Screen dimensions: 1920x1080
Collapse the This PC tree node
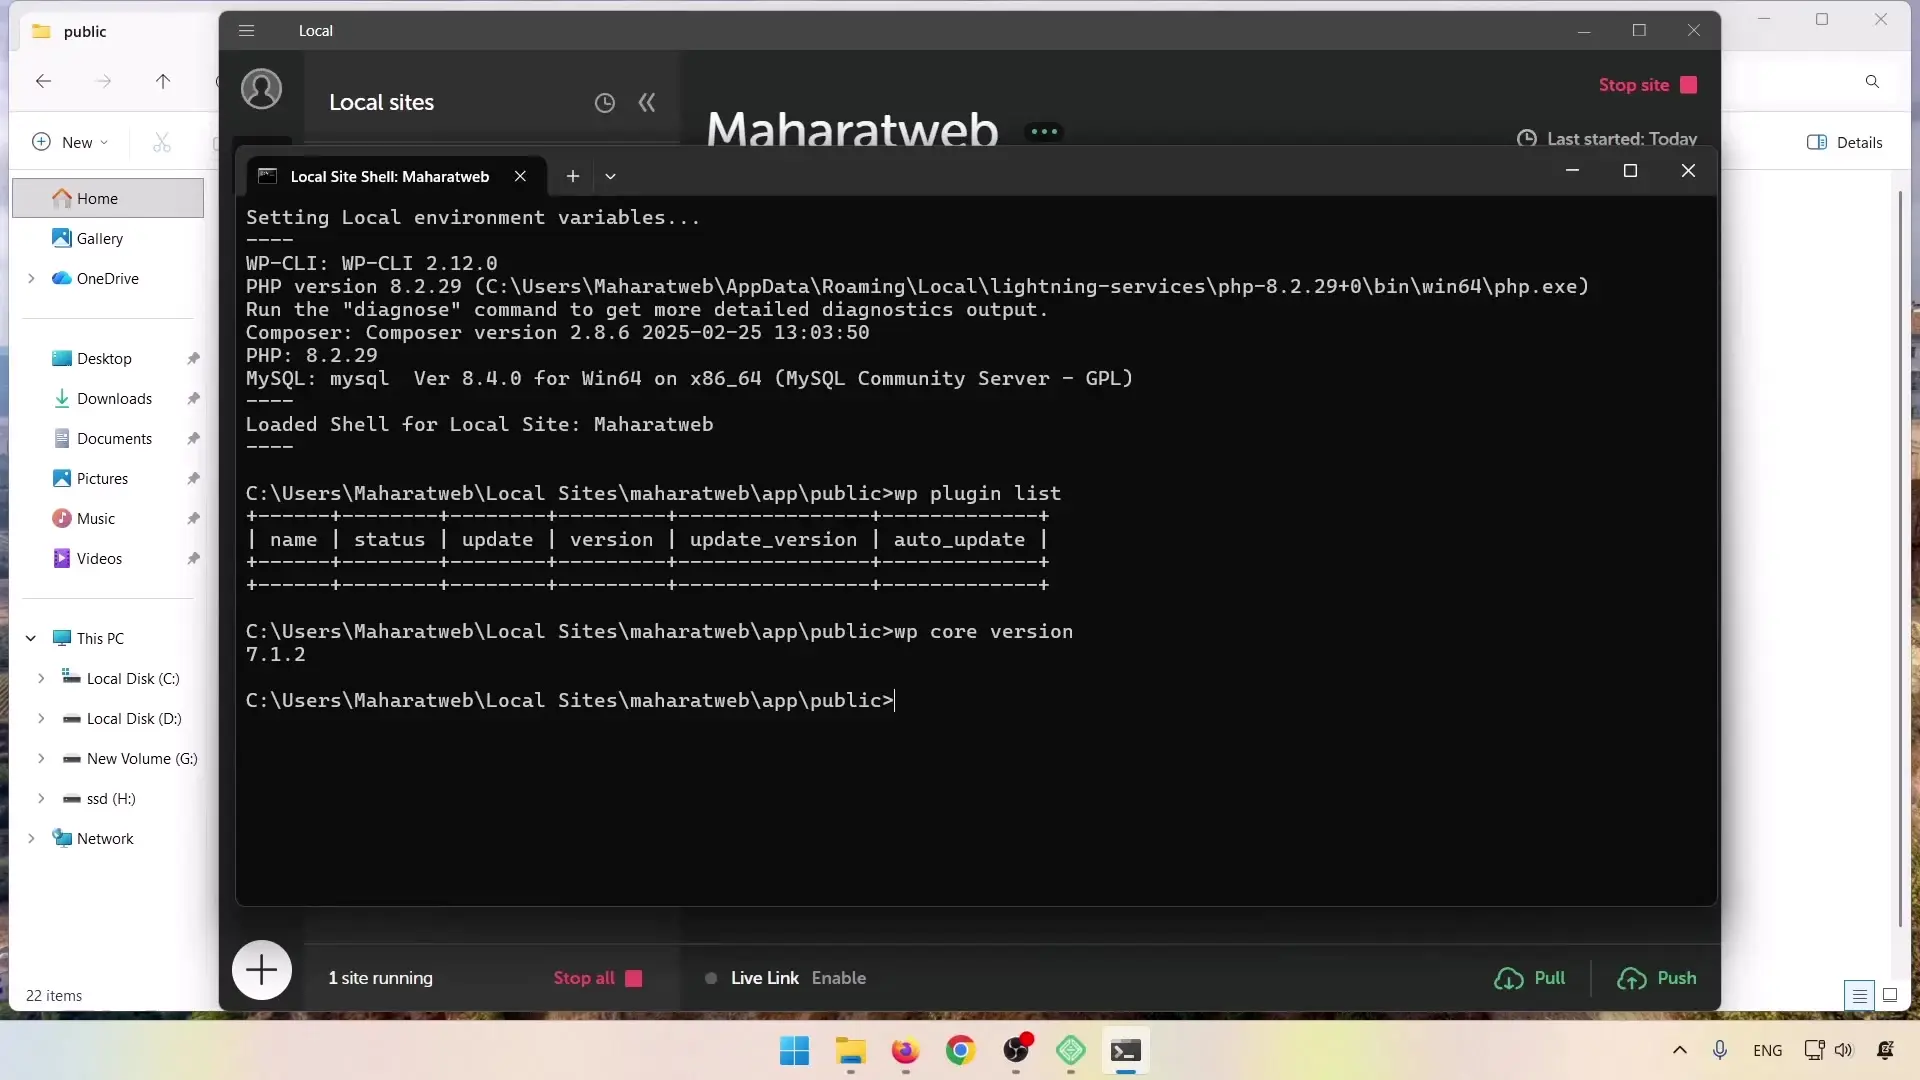click(x=31, y=638)
